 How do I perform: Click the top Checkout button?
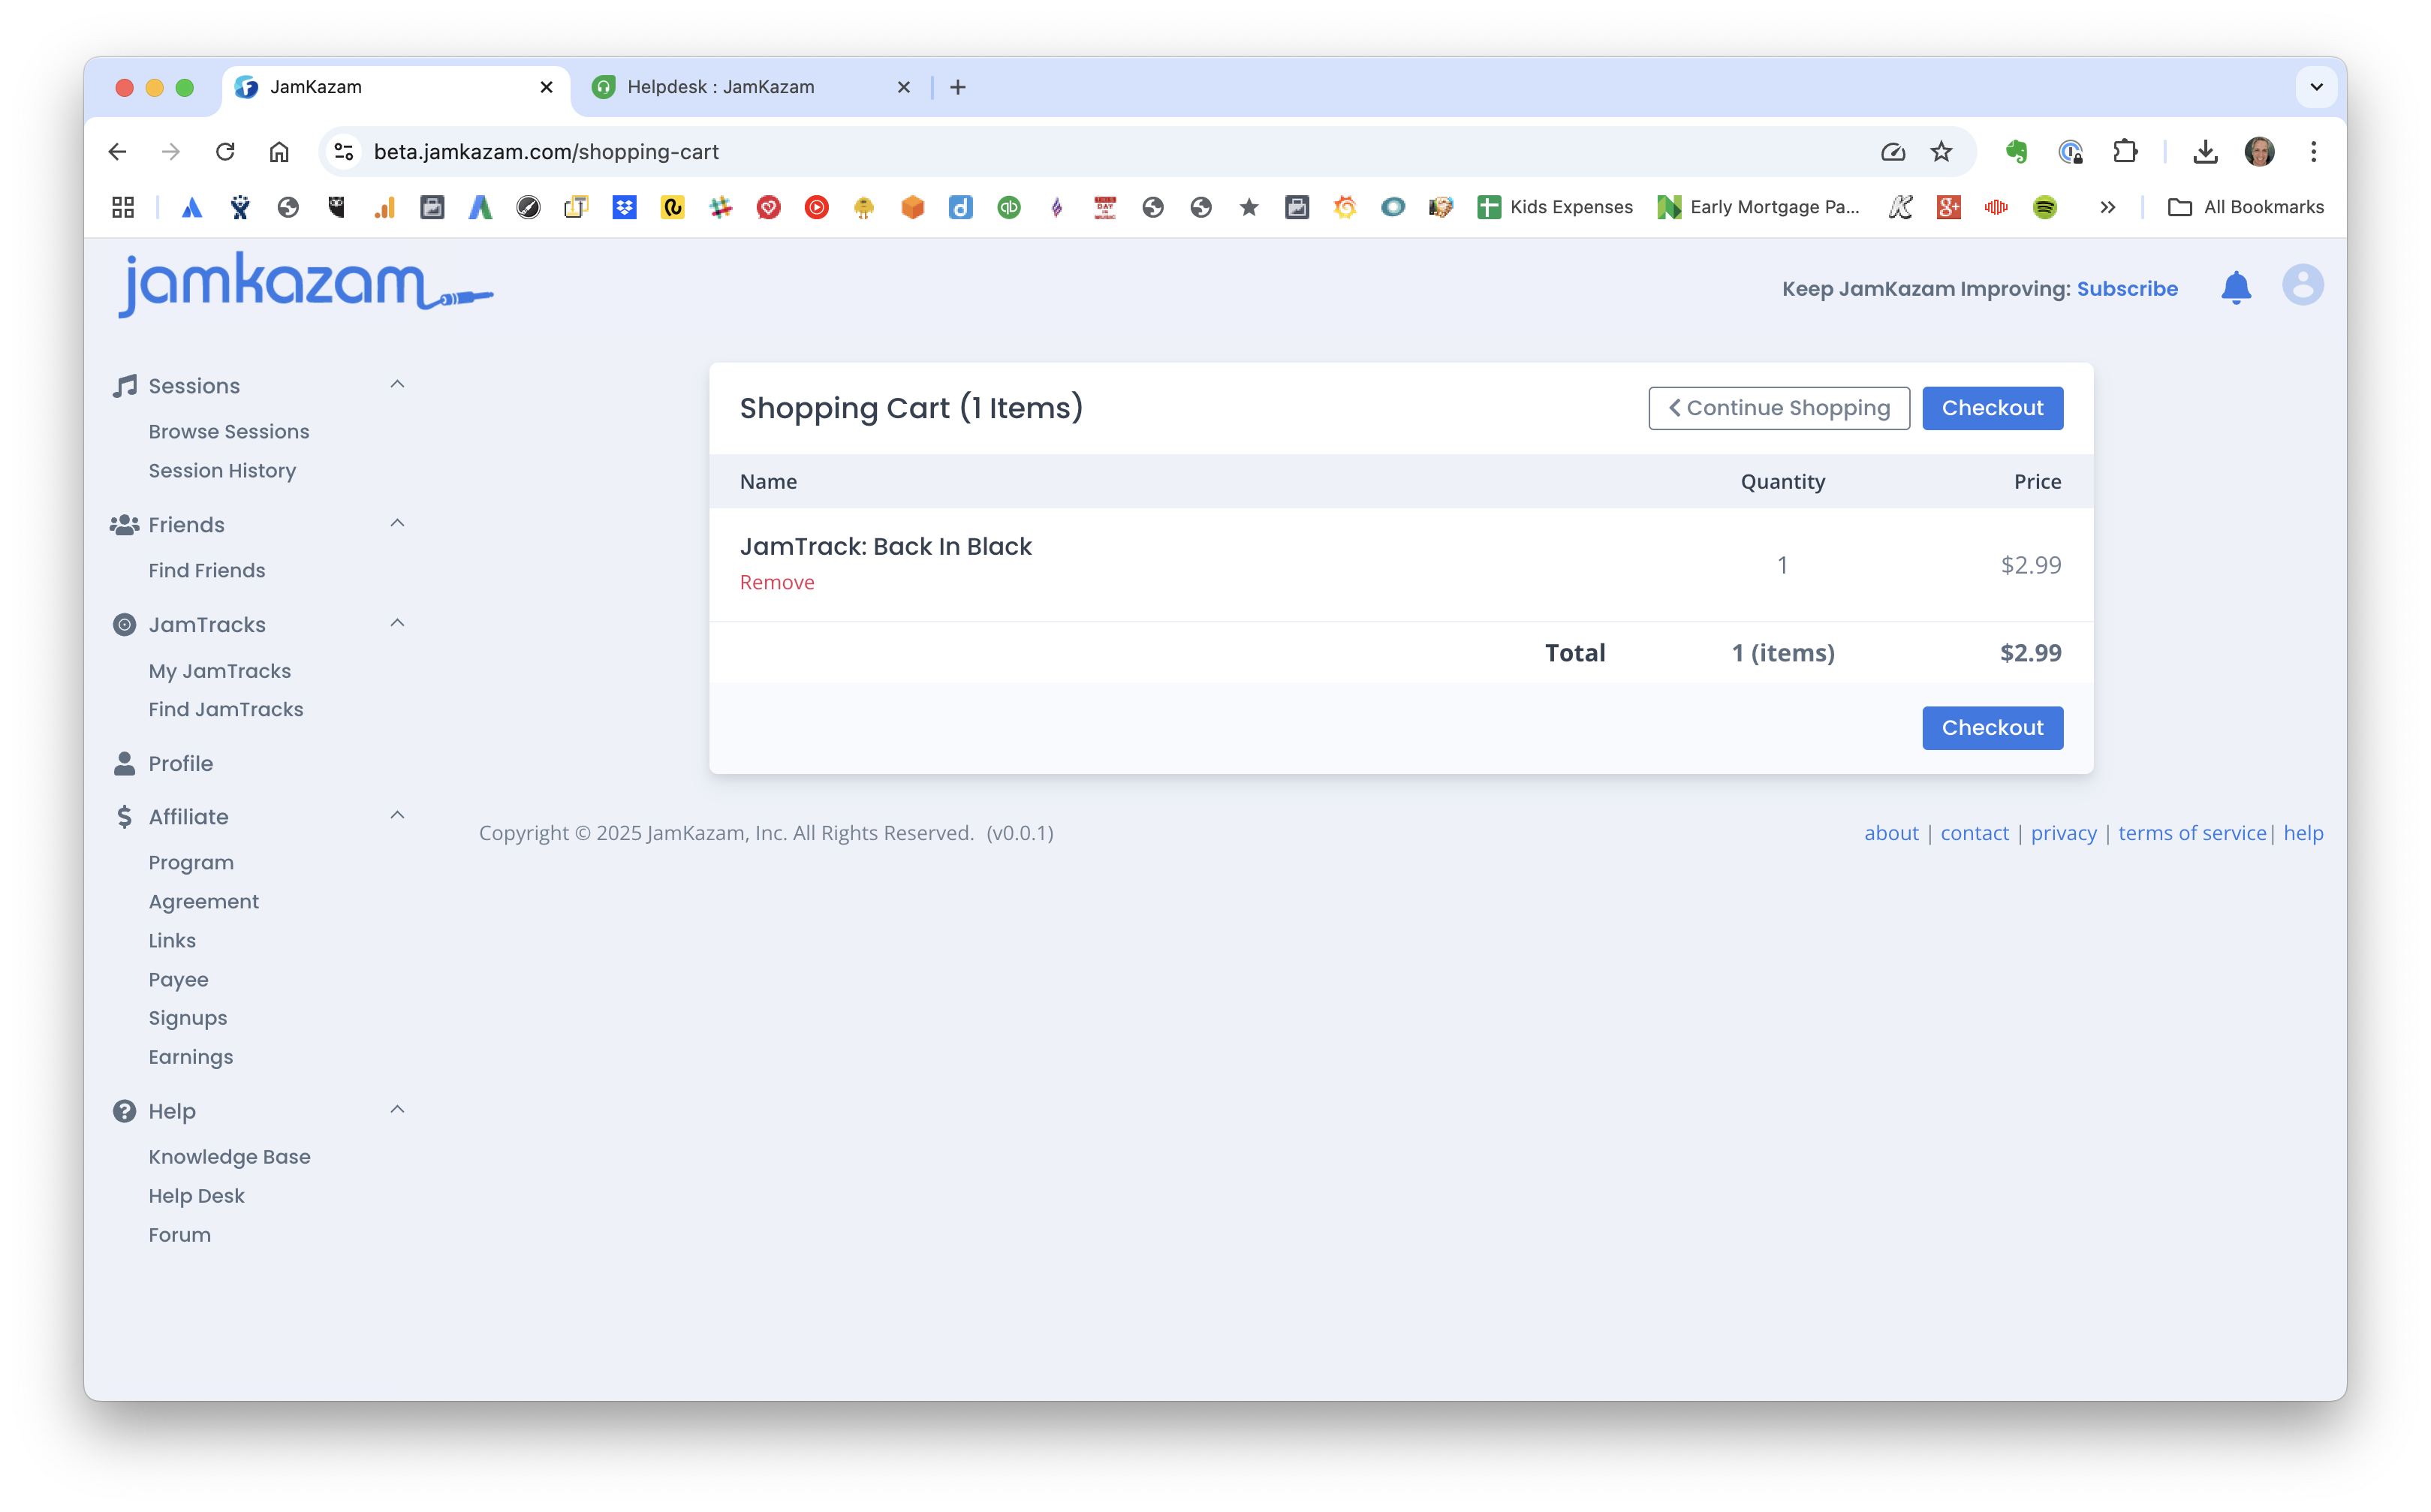[x=1991, y=408]
